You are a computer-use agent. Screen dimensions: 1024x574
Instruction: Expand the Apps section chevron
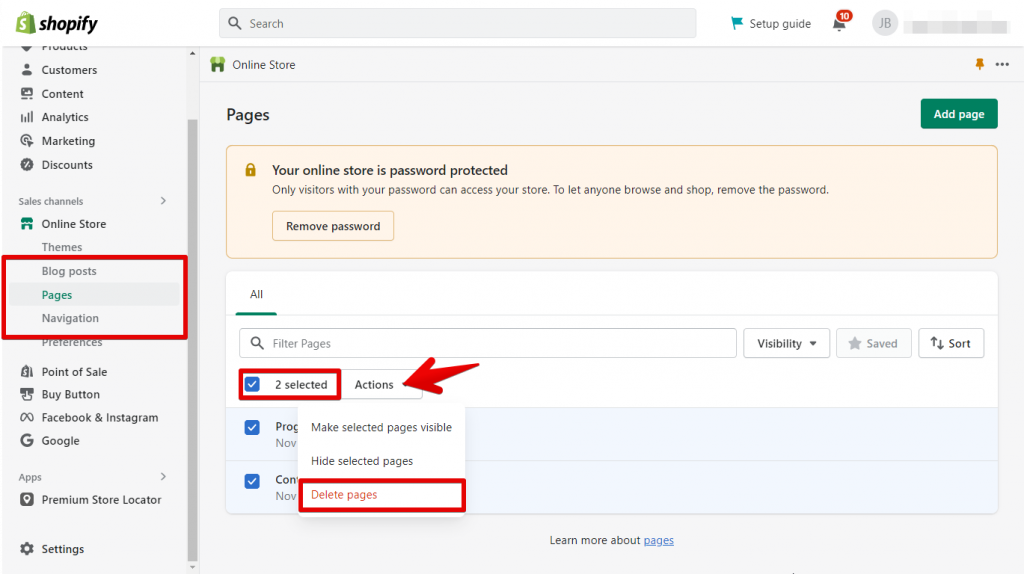pos(163,477)
